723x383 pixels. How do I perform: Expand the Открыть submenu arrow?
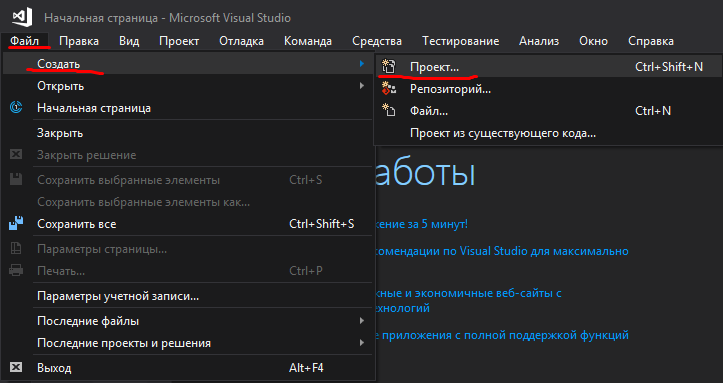point(362,86)
